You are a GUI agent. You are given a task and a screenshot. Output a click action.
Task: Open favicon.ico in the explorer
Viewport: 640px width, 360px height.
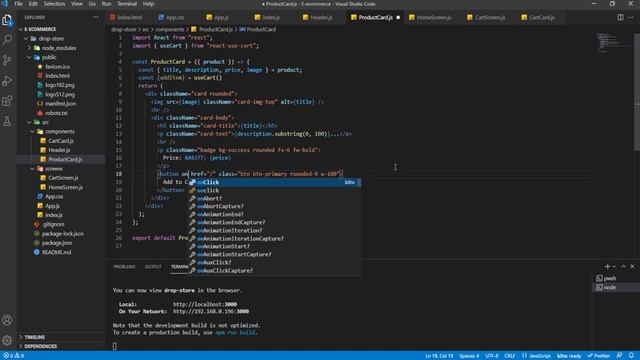point(58,67)
